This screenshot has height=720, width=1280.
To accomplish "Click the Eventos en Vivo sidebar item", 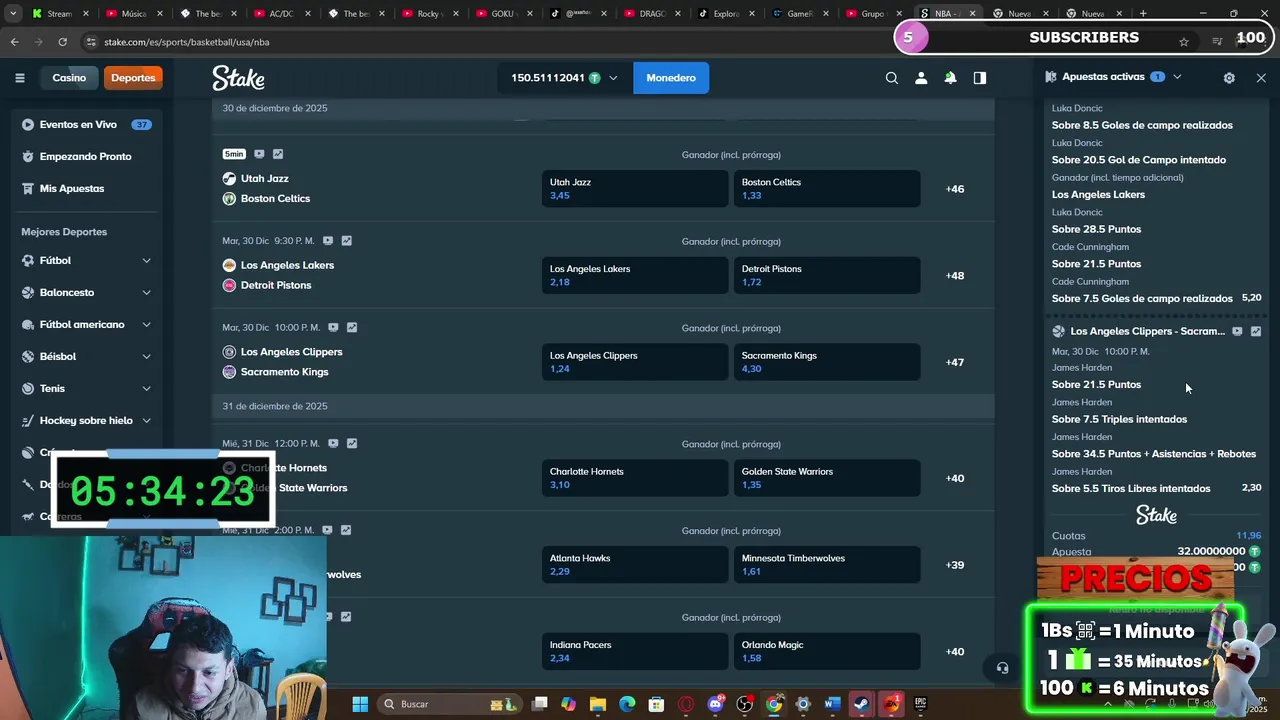I will pyautogui.click(x=86, y=124).
